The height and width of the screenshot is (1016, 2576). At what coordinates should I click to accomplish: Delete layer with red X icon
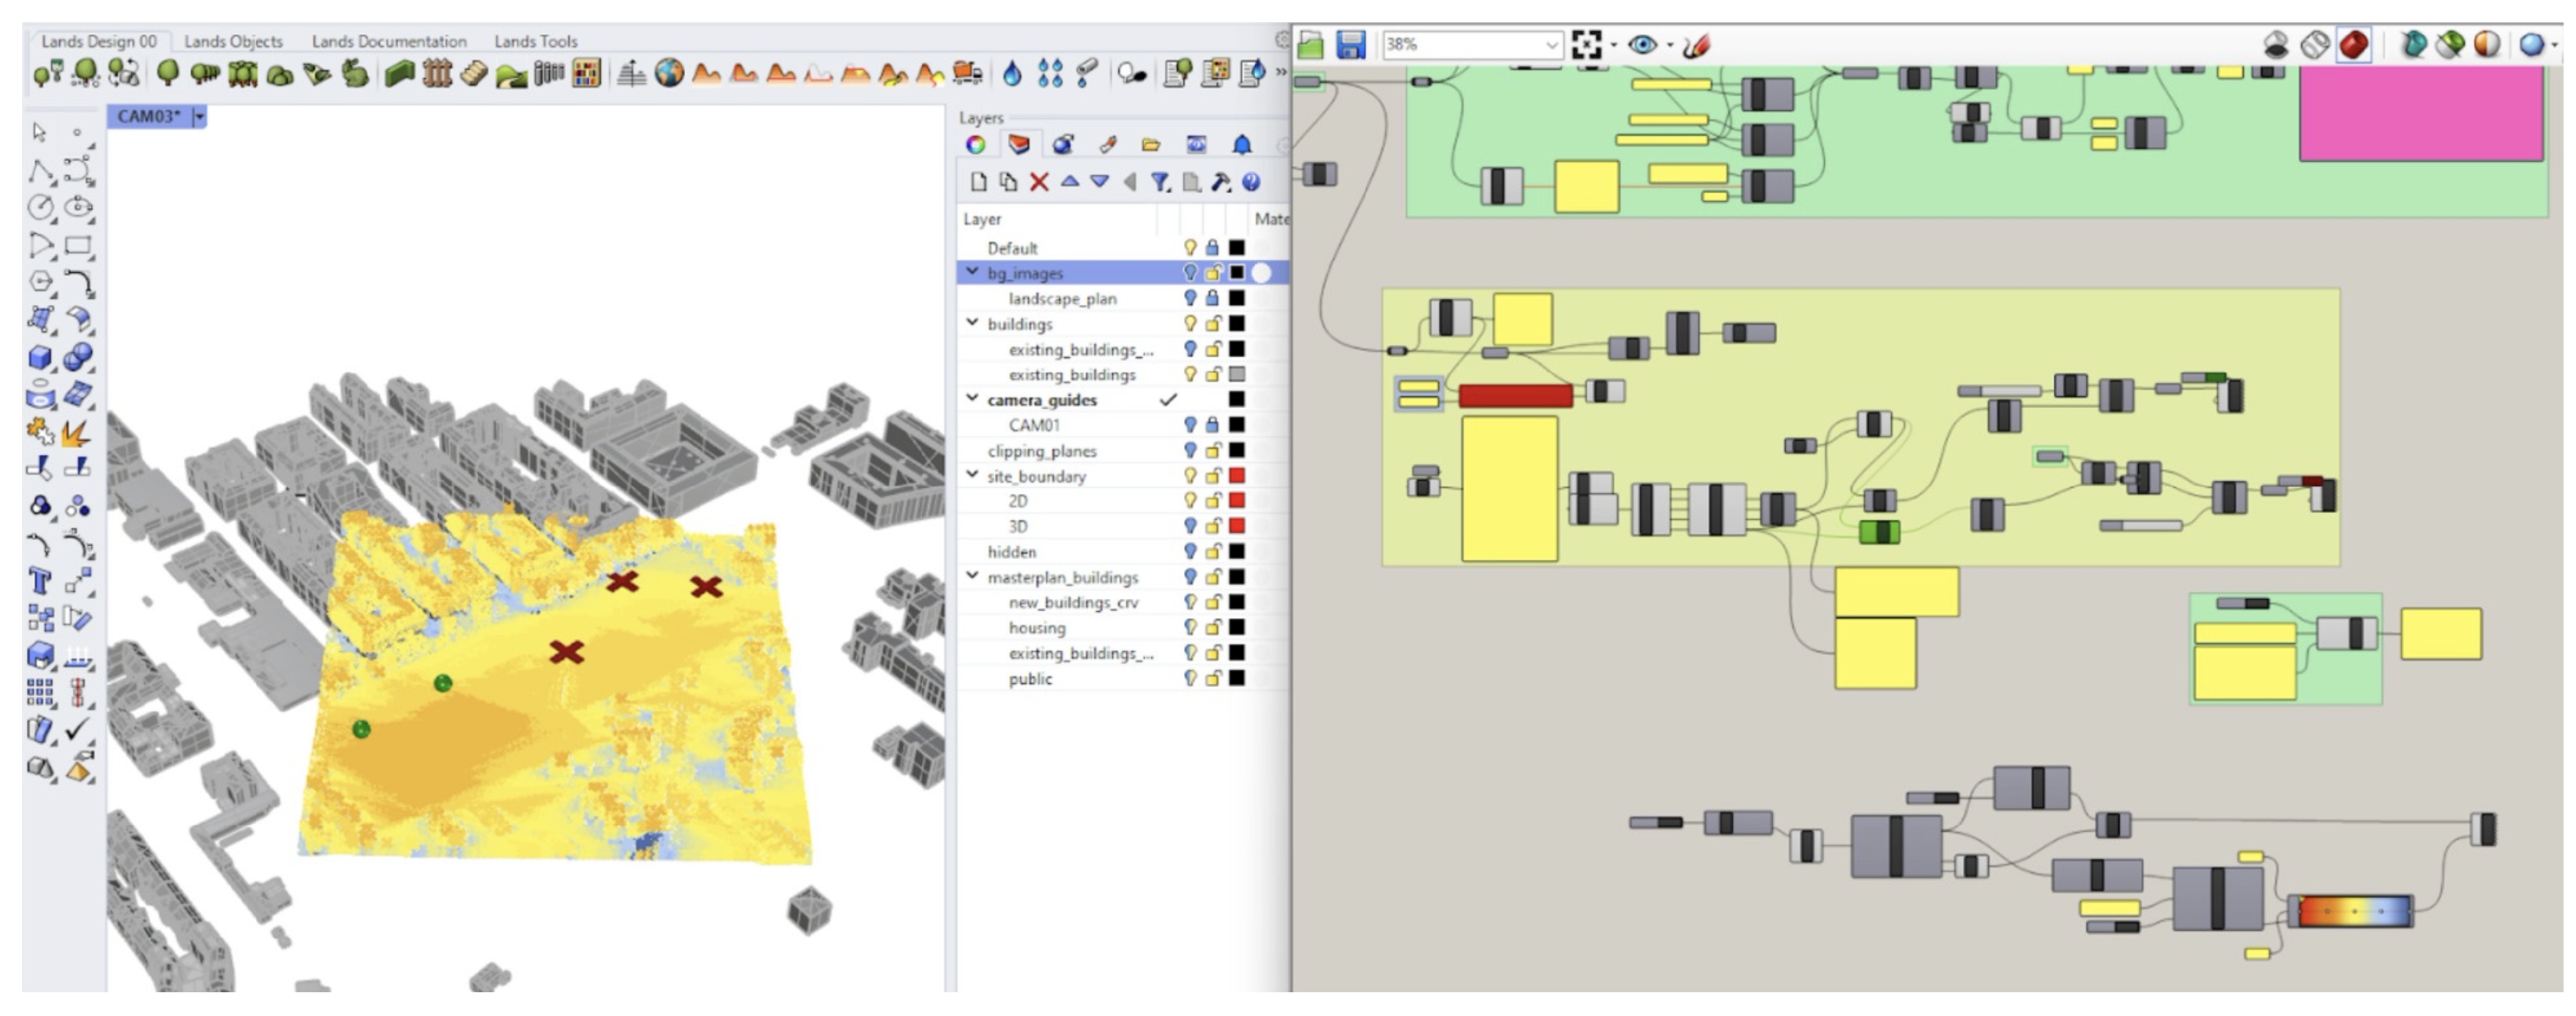click(1039, 182)
